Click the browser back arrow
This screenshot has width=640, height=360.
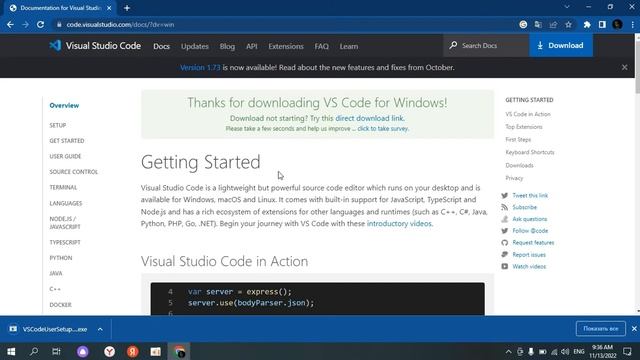(x=10, y=24)
